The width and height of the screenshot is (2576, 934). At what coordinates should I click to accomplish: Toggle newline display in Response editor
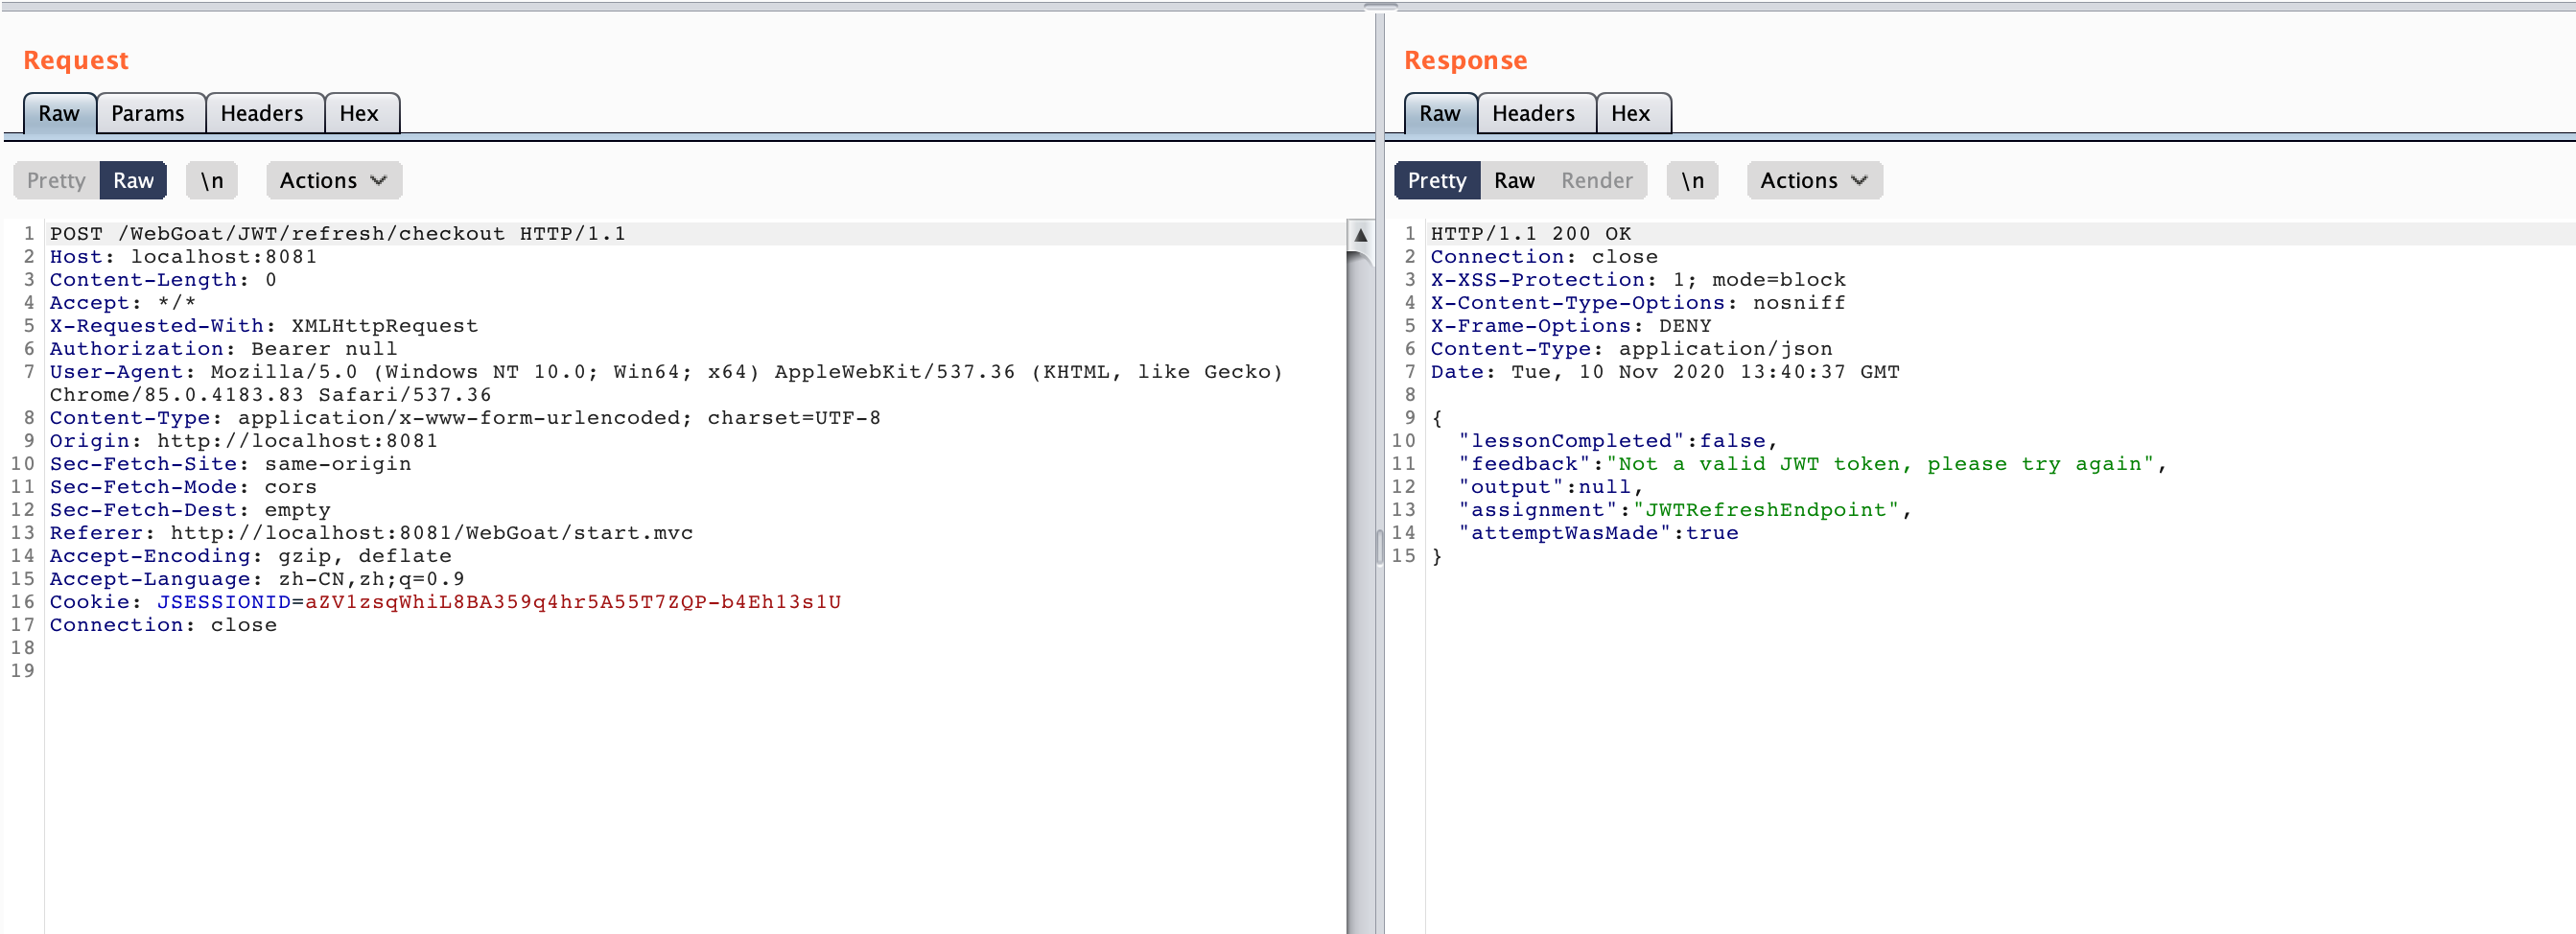coord(1692,180)
